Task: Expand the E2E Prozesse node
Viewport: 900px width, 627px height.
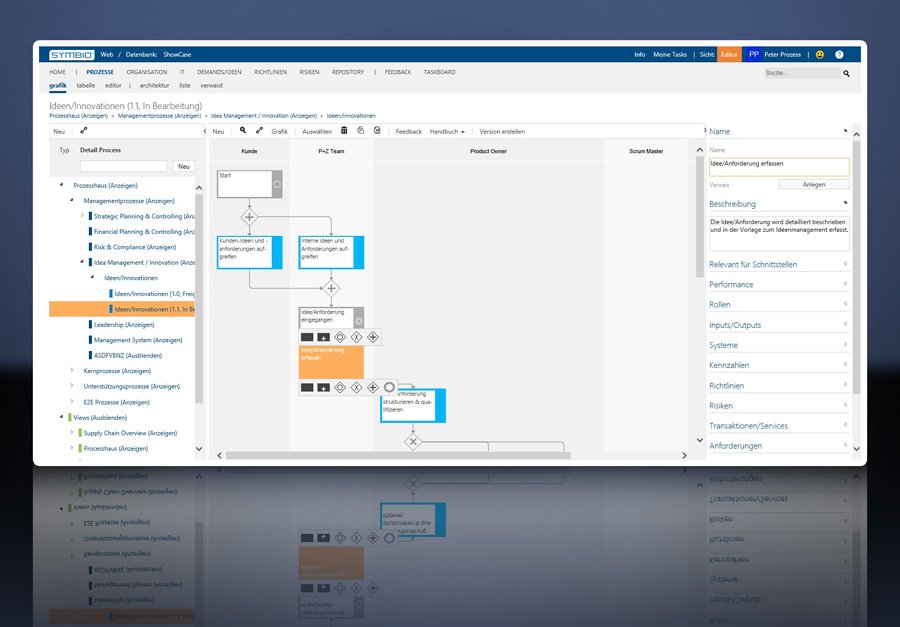Action: pos(72,401)
